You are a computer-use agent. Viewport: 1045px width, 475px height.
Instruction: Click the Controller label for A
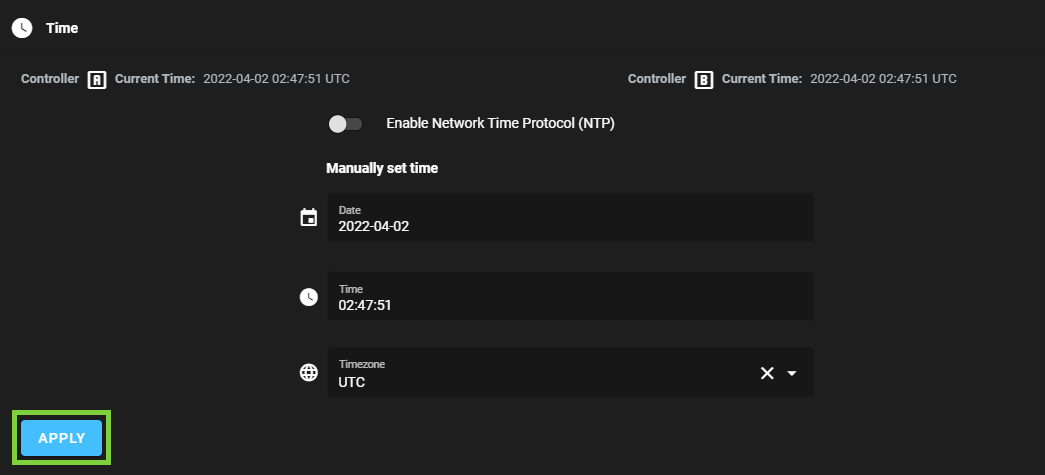[50, 78]
